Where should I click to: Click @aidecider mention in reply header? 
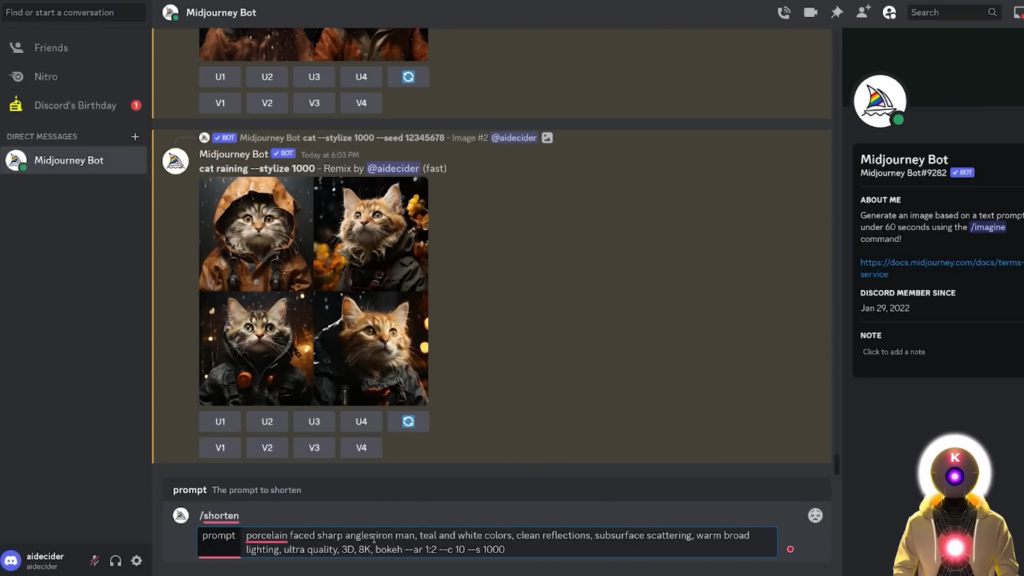[514, 138]
